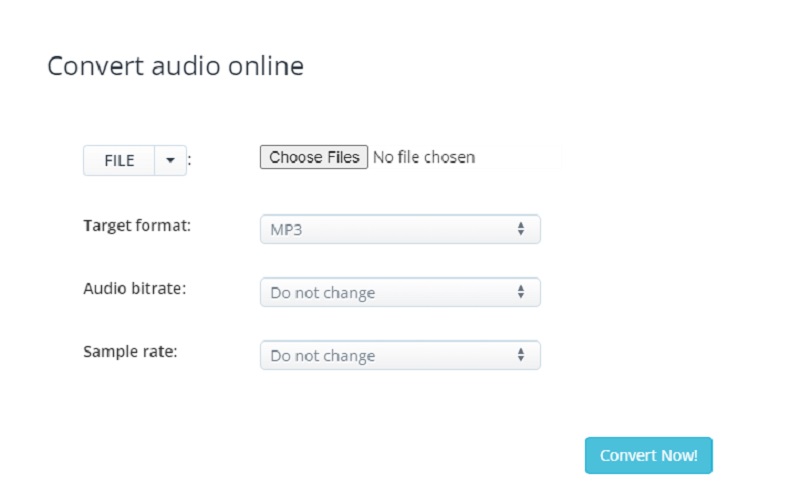Click 'Do not change' text in Audio bitrate

[x=322, y=293]
